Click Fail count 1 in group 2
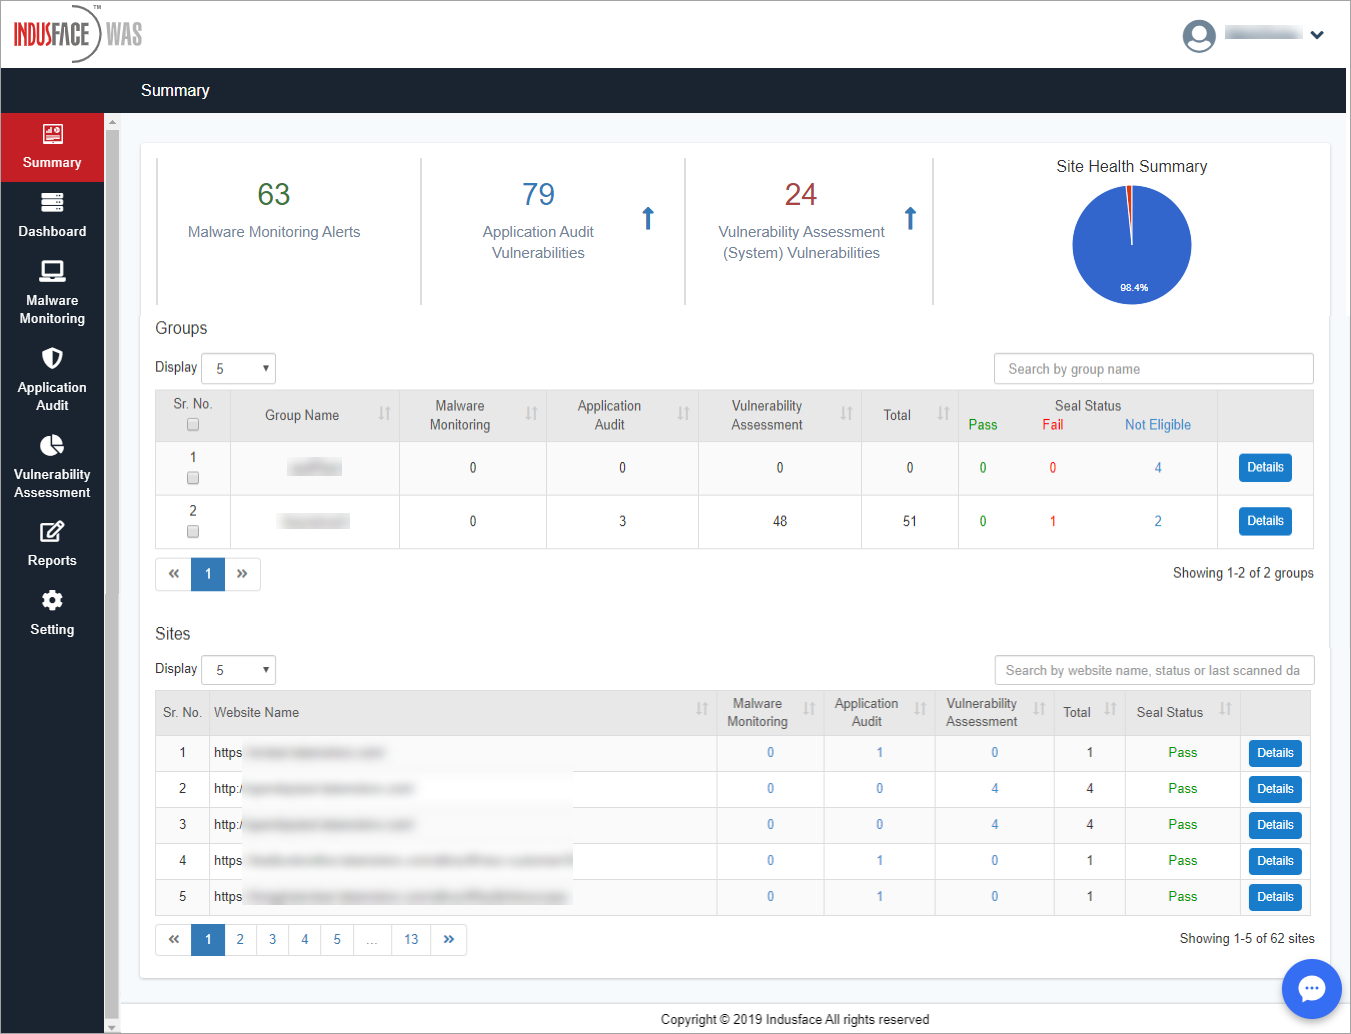1351x1034 pixels. coord(1053,521)
